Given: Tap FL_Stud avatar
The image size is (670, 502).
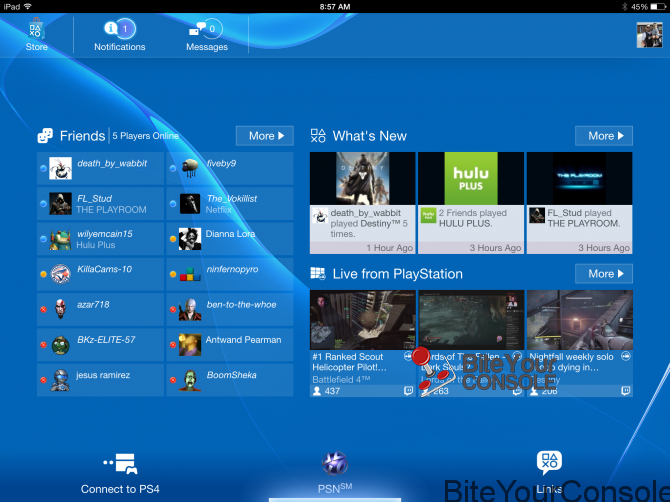Looking at the screenshot, I should click(60, 203).
